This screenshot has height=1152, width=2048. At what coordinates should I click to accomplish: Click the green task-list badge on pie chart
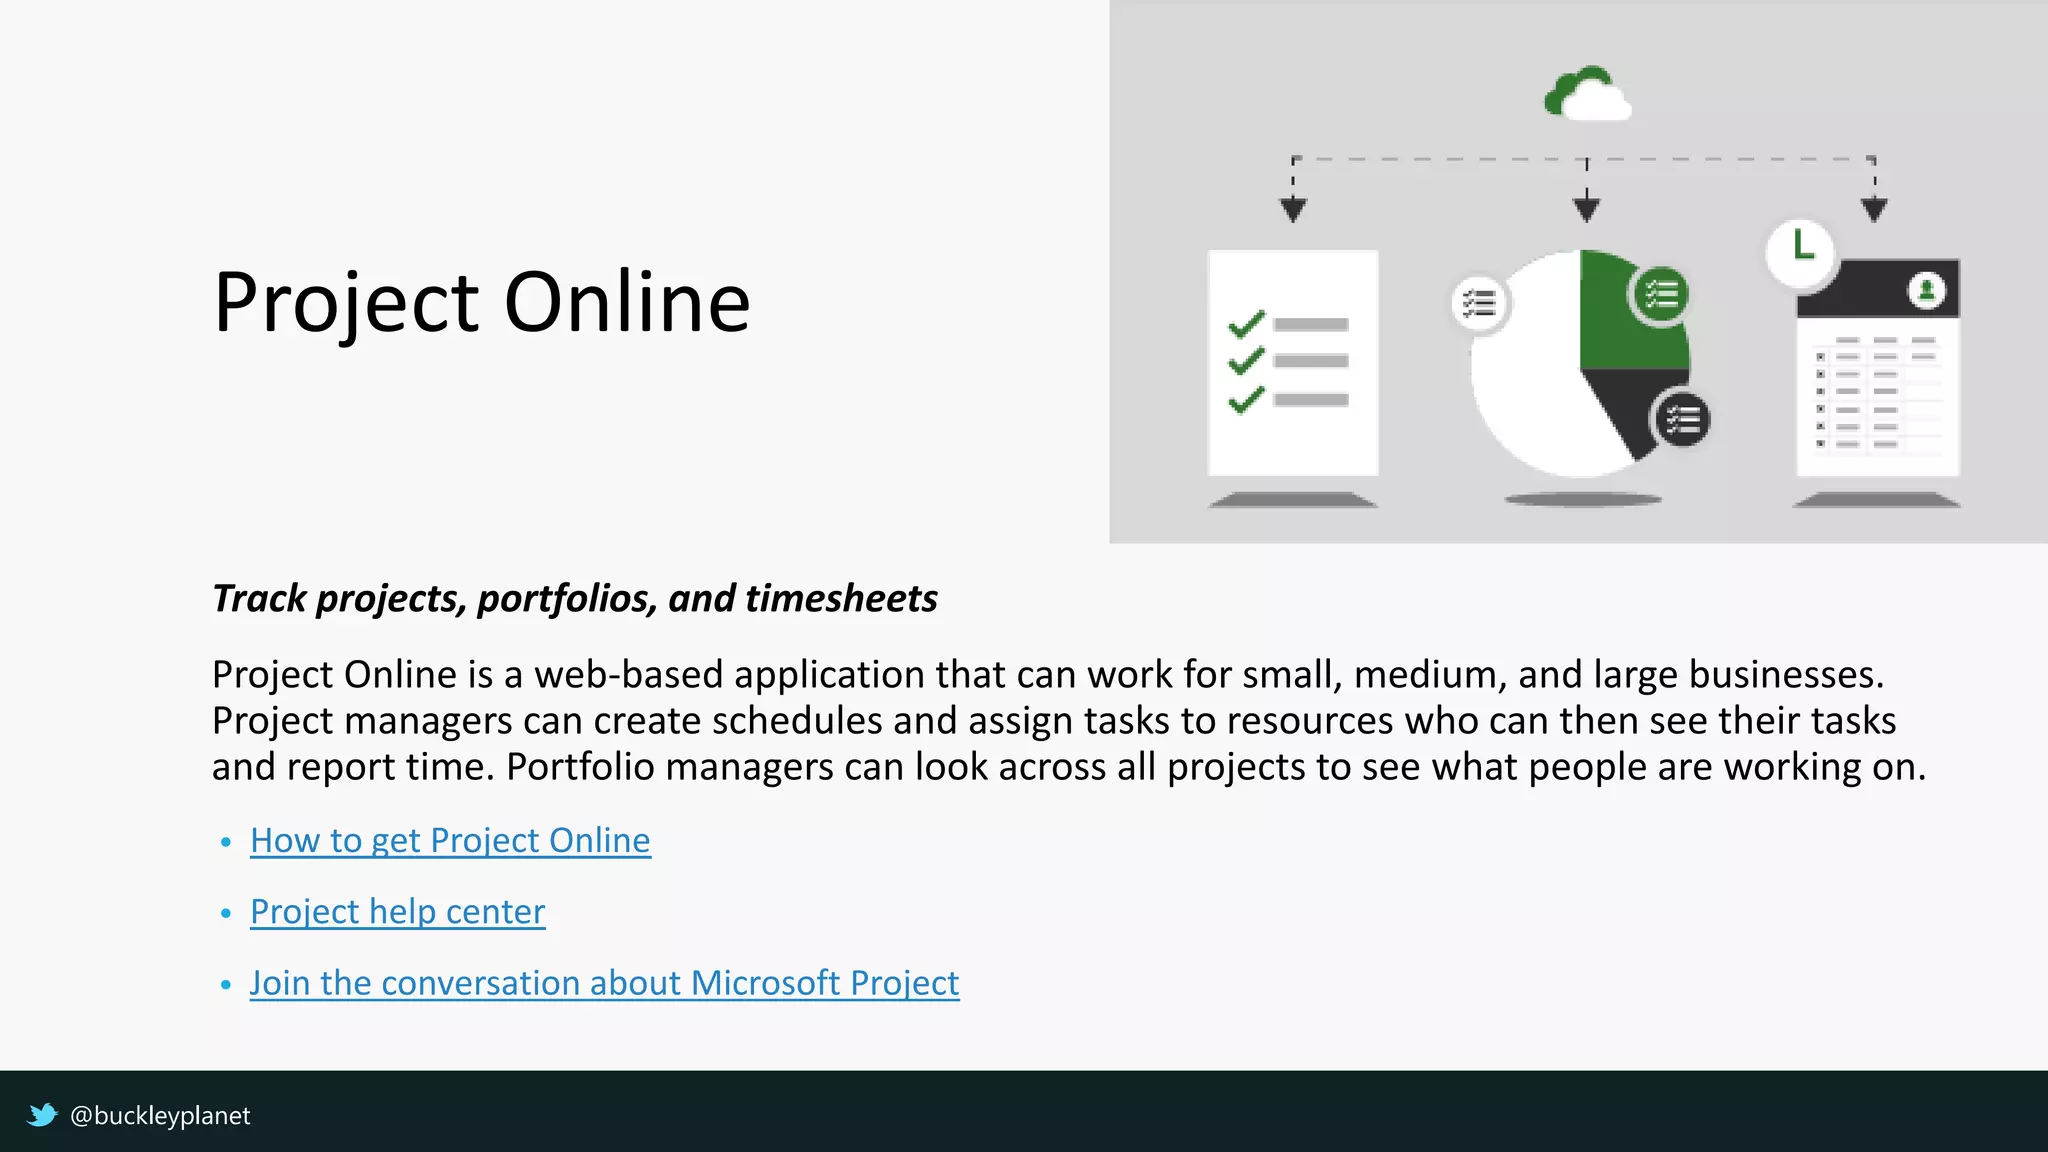coord(1661,295)
